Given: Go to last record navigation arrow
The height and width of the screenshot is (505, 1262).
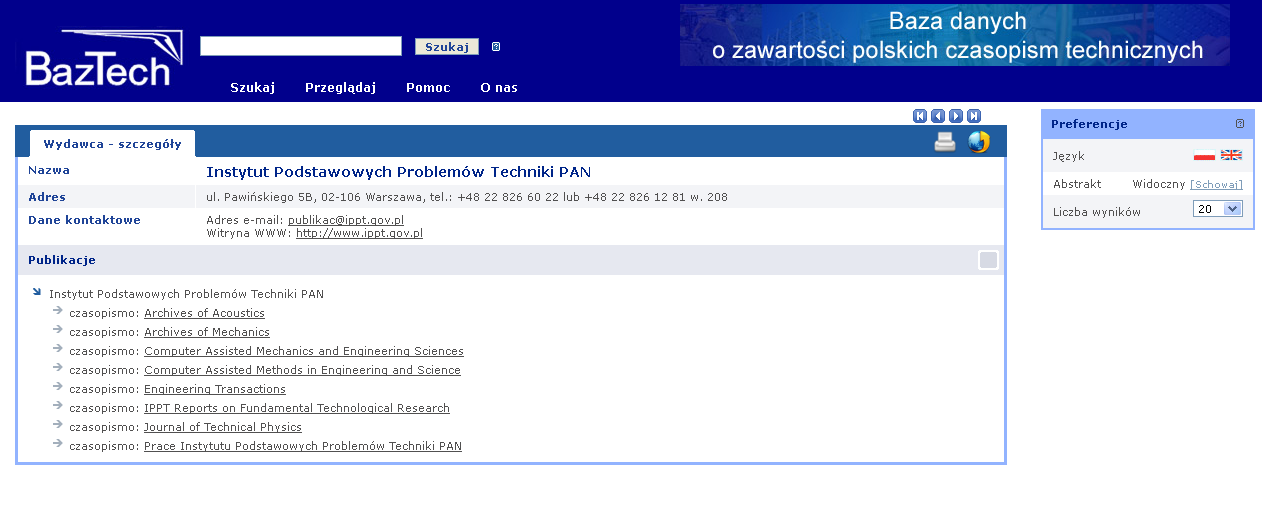Looking at the screenshot, I should pyautogui.click(x=974, y=116).
